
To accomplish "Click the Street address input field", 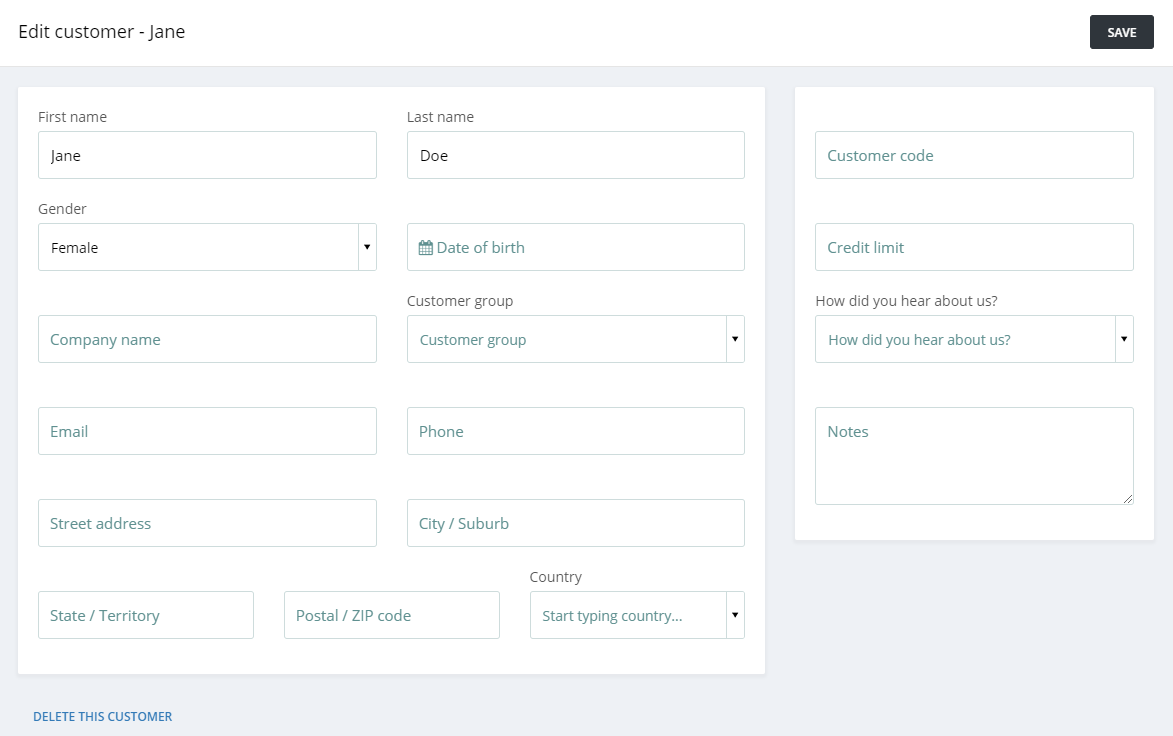I will tap(207, 523).
